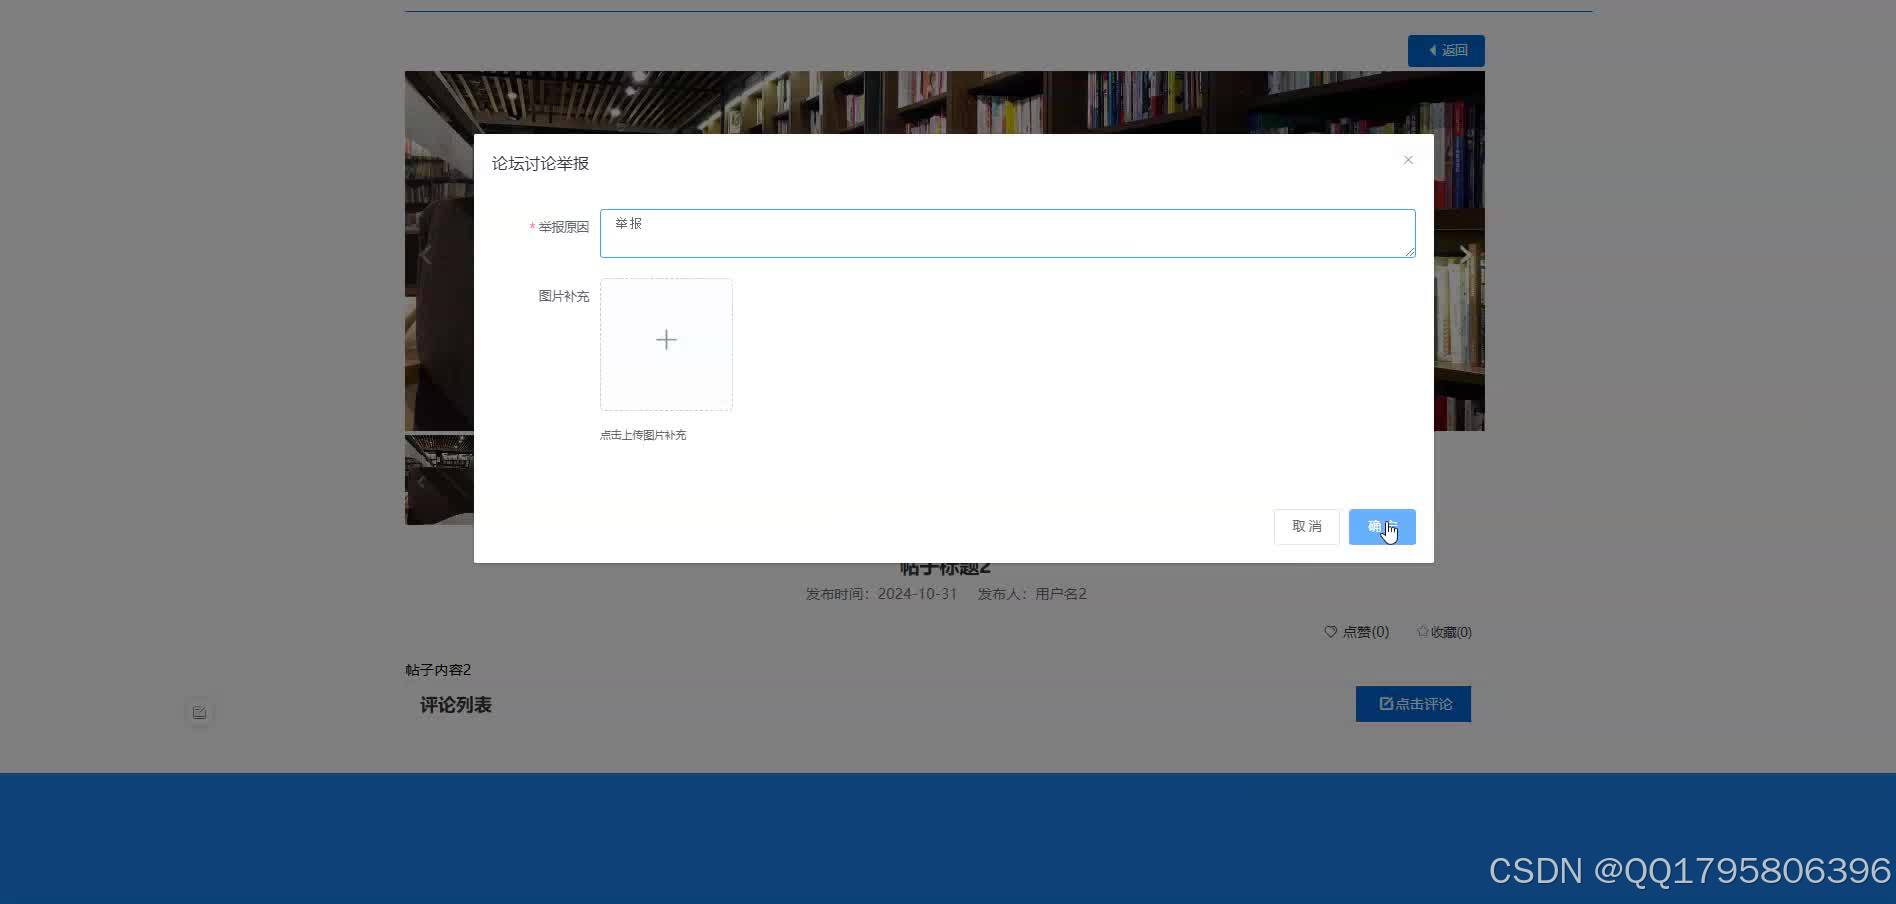The height and width of the screenshot is (904, 1896).
Task: Click the post thumbnail below the main image
Action: 440,481
